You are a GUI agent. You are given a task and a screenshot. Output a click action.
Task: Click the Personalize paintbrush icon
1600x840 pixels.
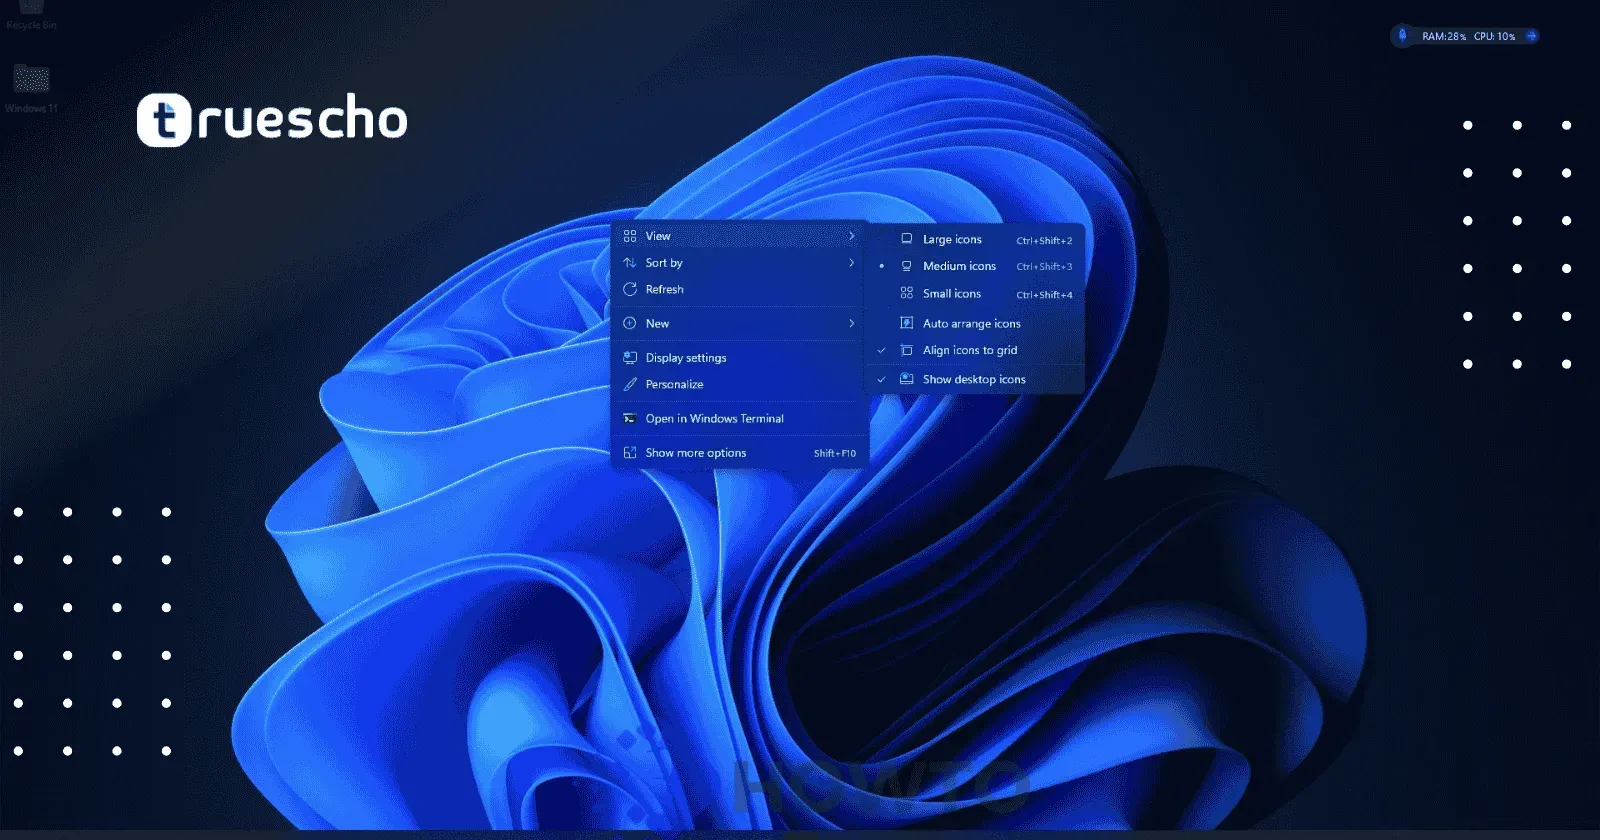point(630,384)
